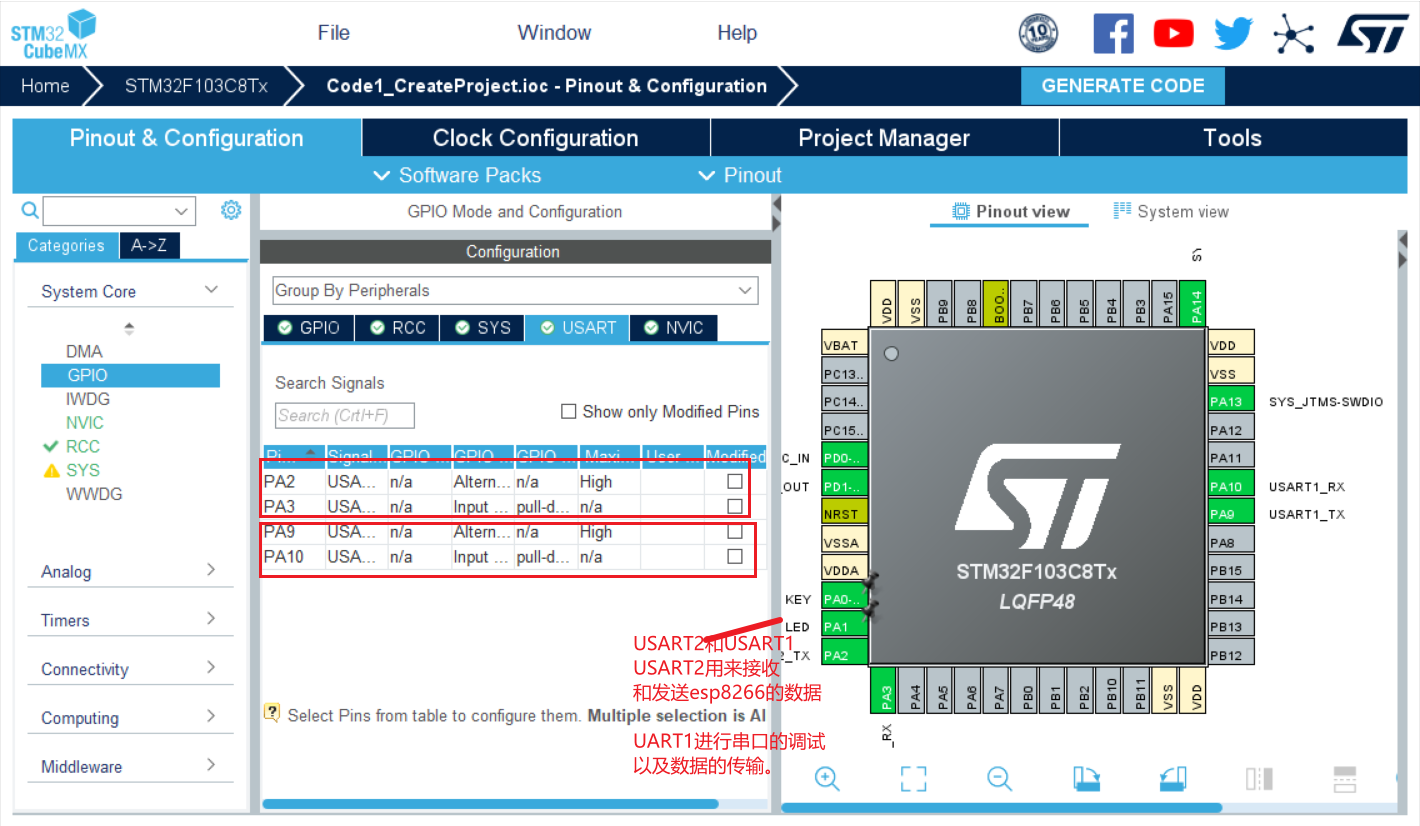Click the pinout view horizontal scrollbar
This screenshot has width=1420, height=826.
pos(1001,807)
